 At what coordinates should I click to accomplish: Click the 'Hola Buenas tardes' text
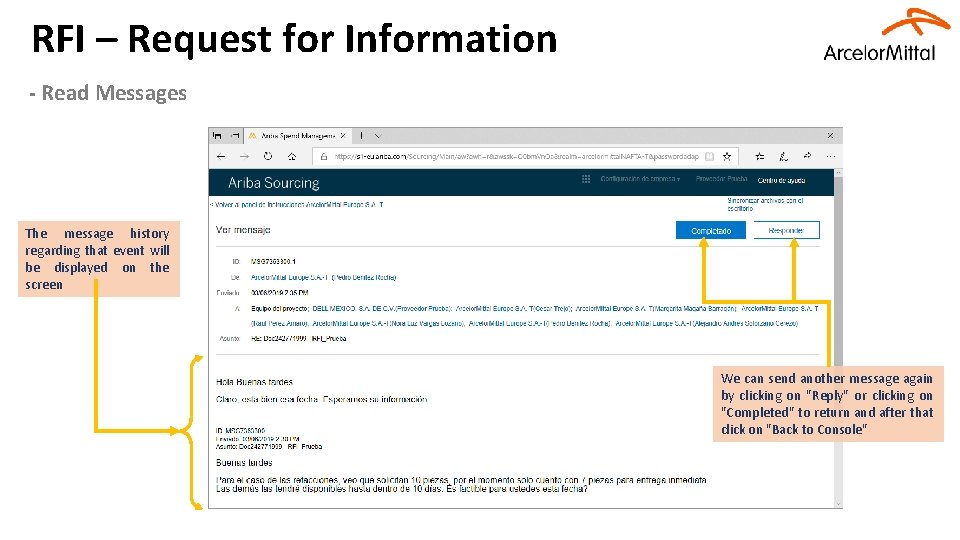tap(254, 382)
